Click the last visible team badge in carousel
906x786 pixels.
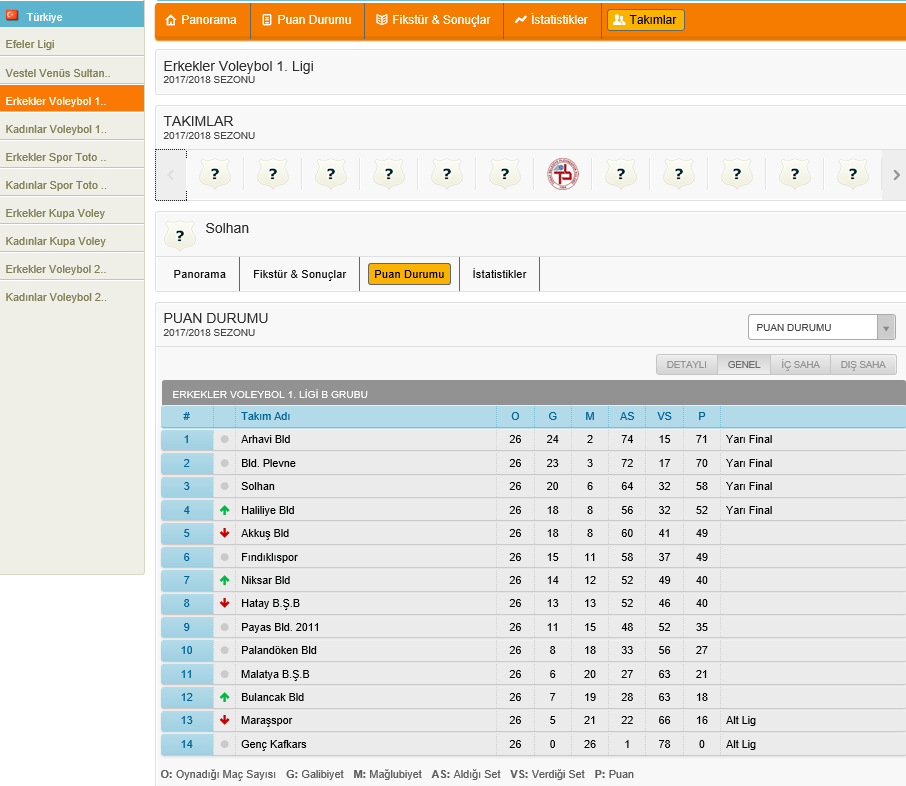(x=853, y=175)
